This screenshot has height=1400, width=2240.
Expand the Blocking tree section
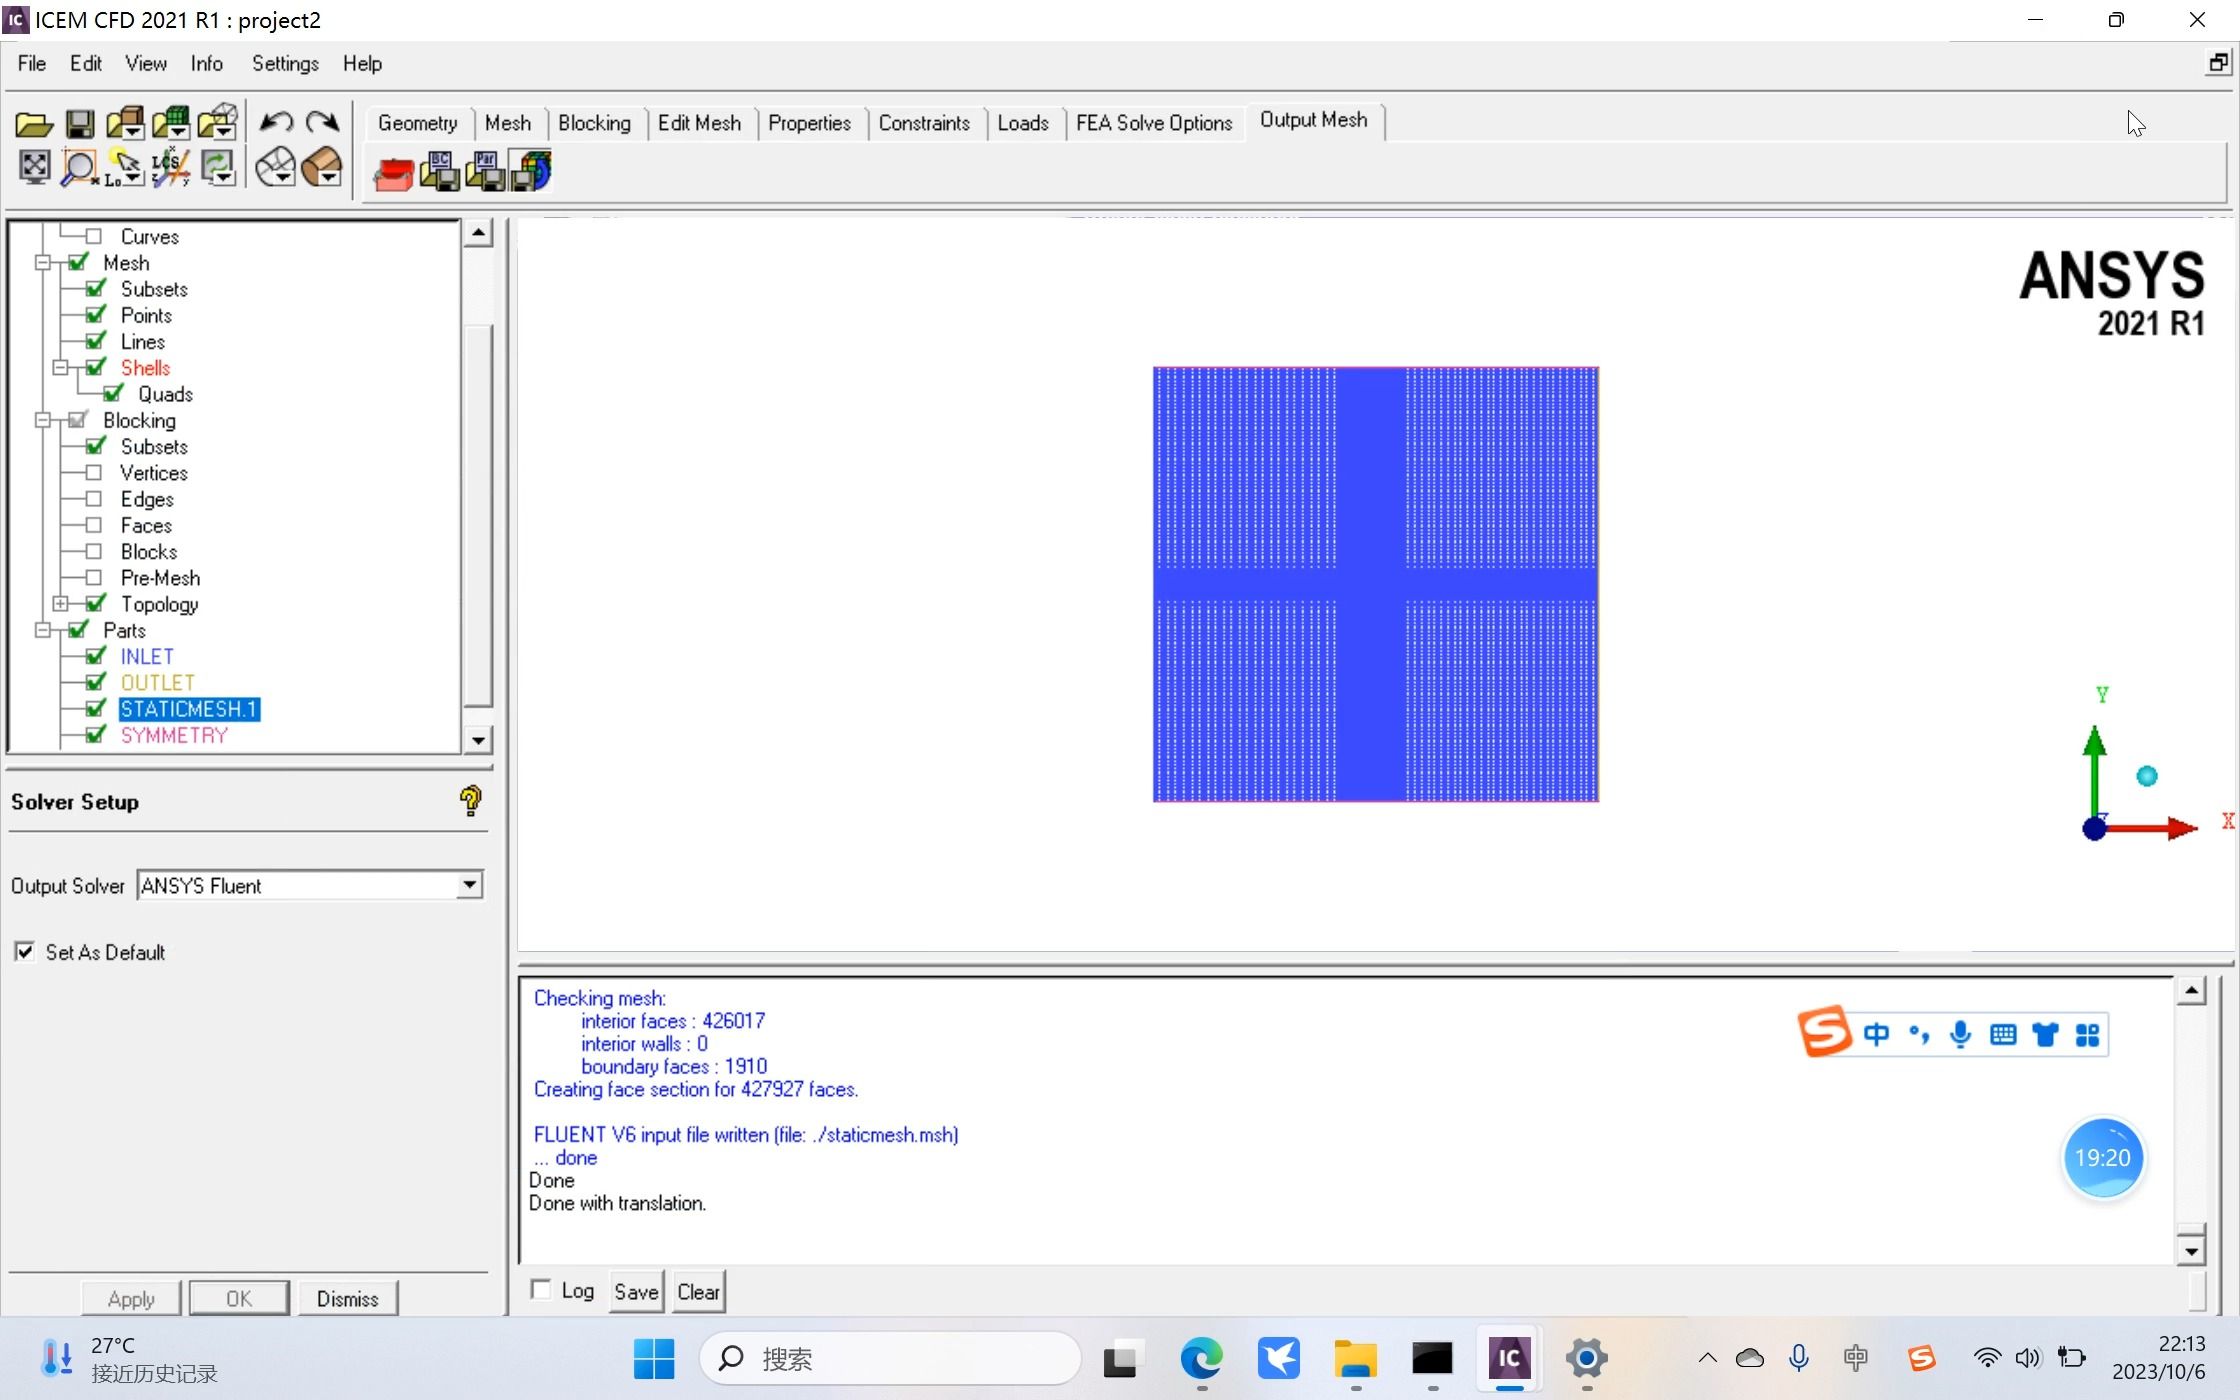coord(44,419)
